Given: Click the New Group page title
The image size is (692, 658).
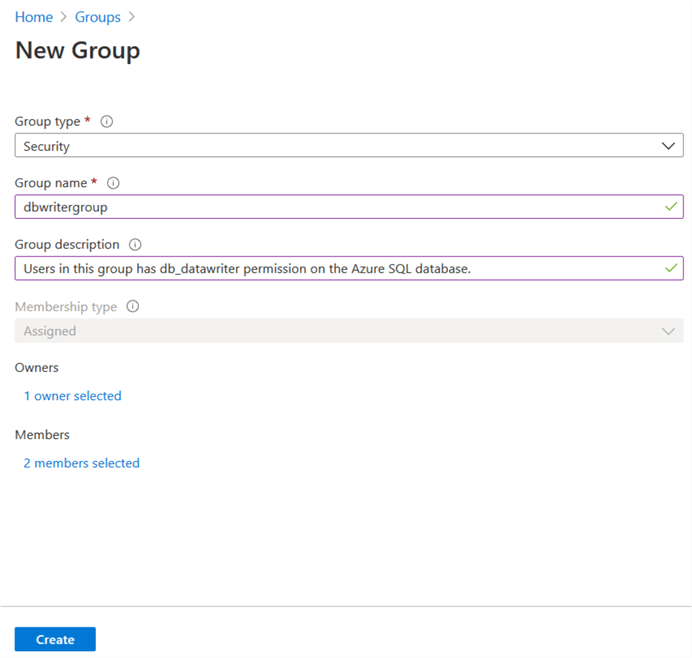Looking at the screenshot, I should coord(77,50).
